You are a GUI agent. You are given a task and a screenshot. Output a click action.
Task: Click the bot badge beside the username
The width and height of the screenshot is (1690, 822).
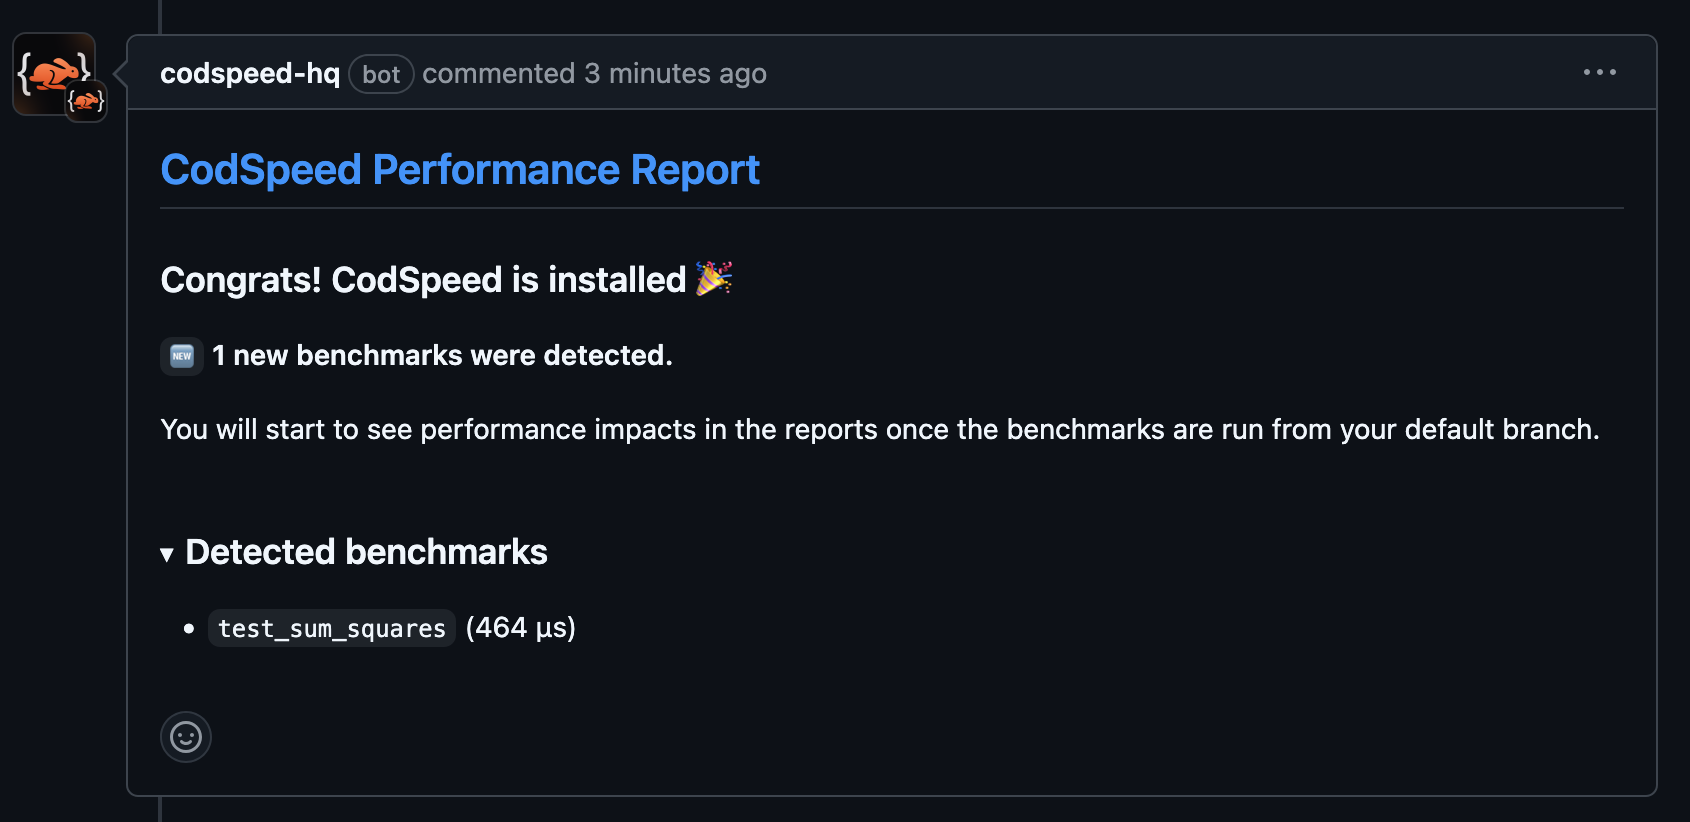tap(381, 74)
